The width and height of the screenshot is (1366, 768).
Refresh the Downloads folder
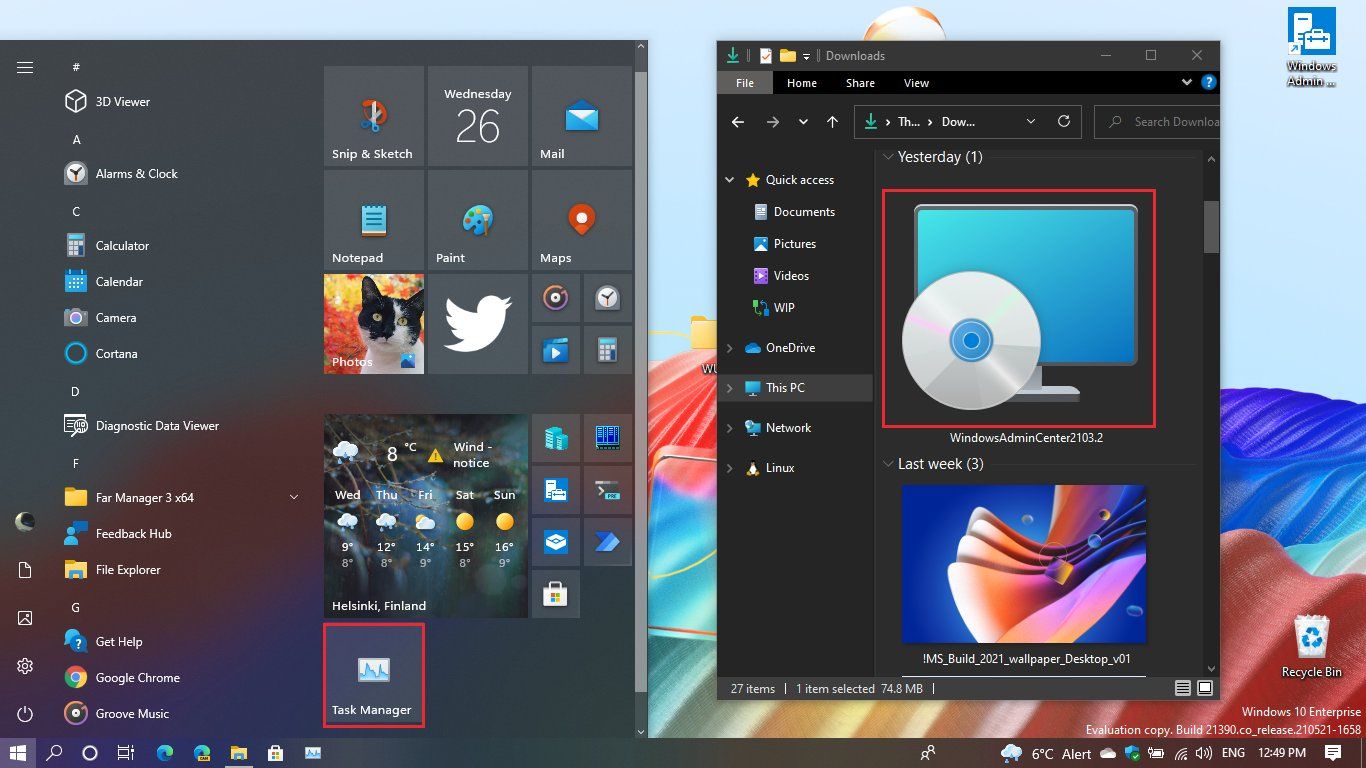(1064, 122)
